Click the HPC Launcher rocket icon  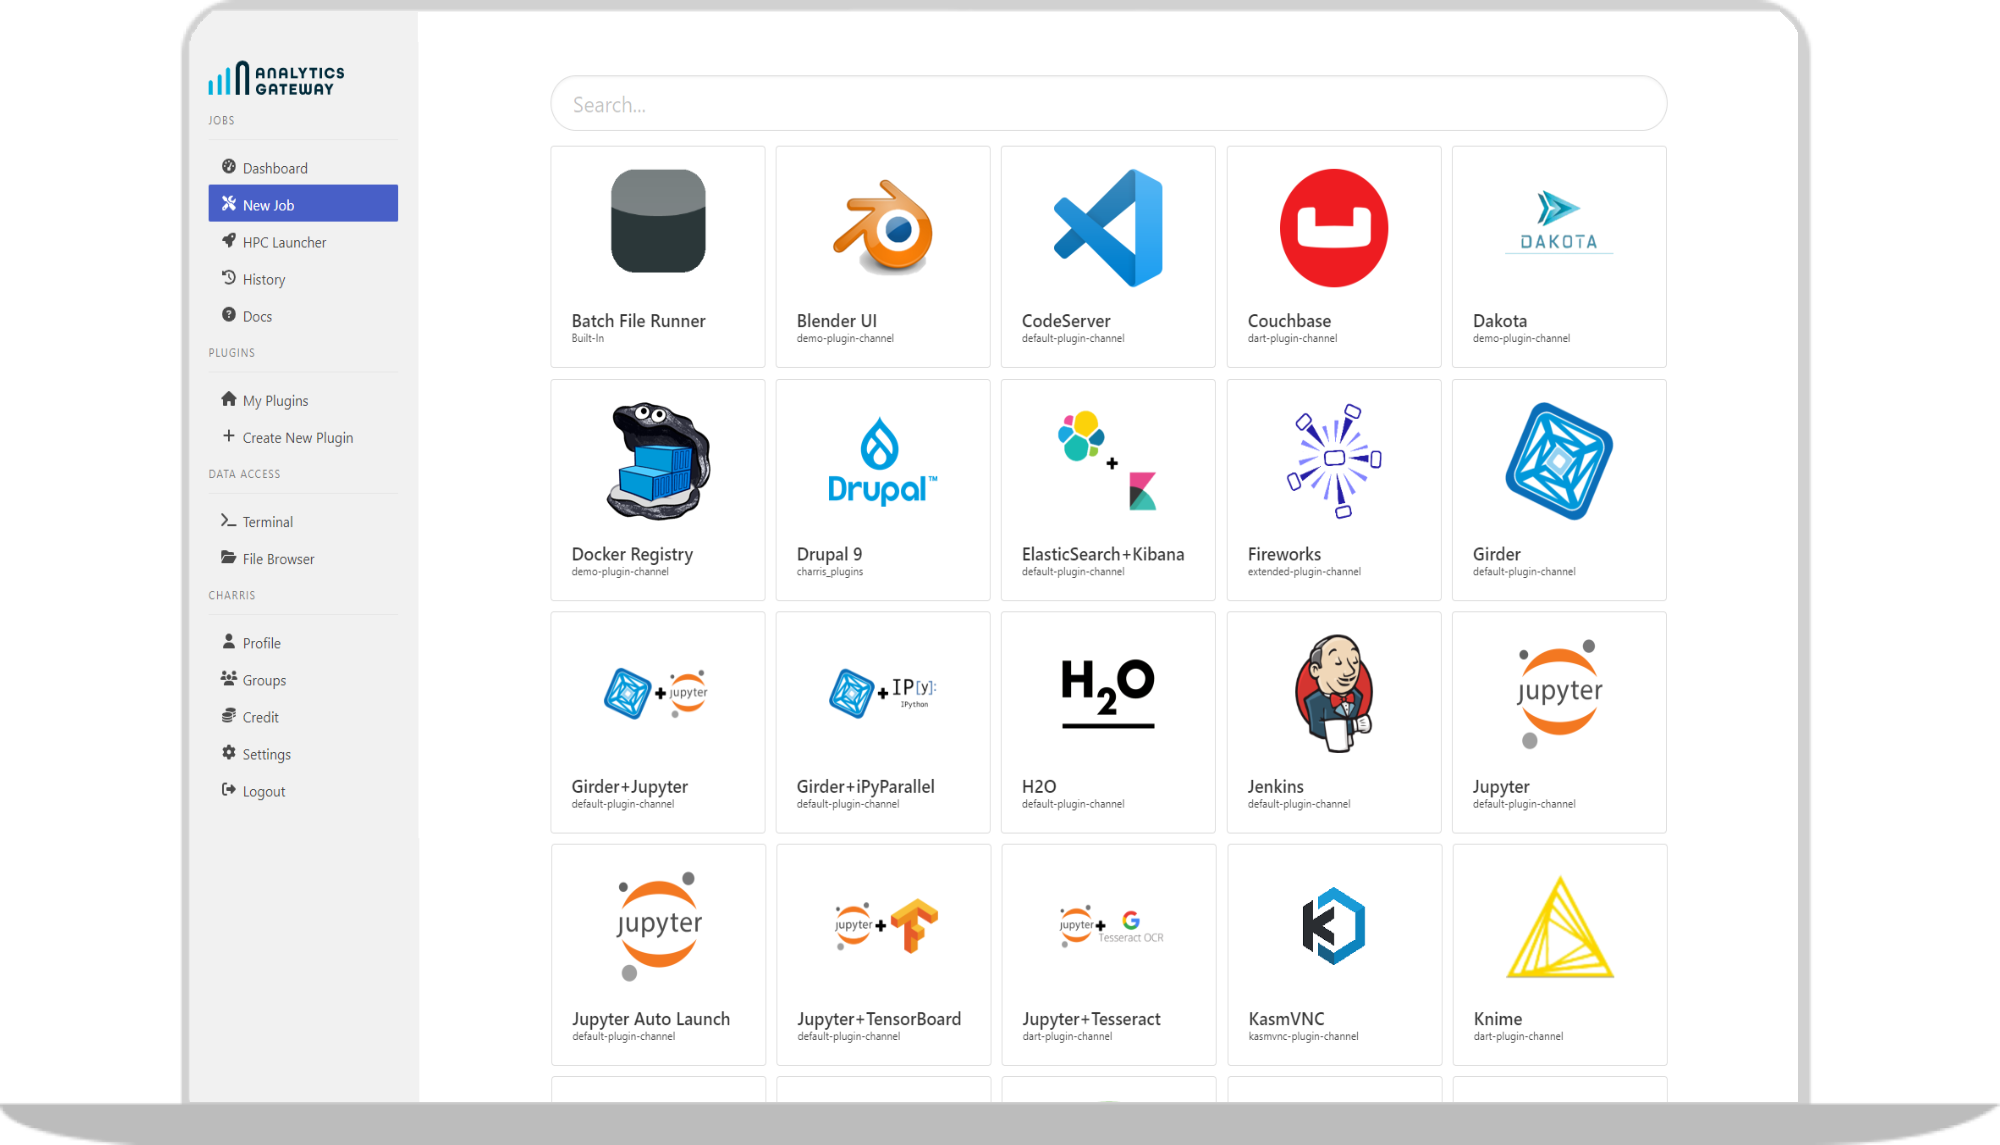[229, 241]
